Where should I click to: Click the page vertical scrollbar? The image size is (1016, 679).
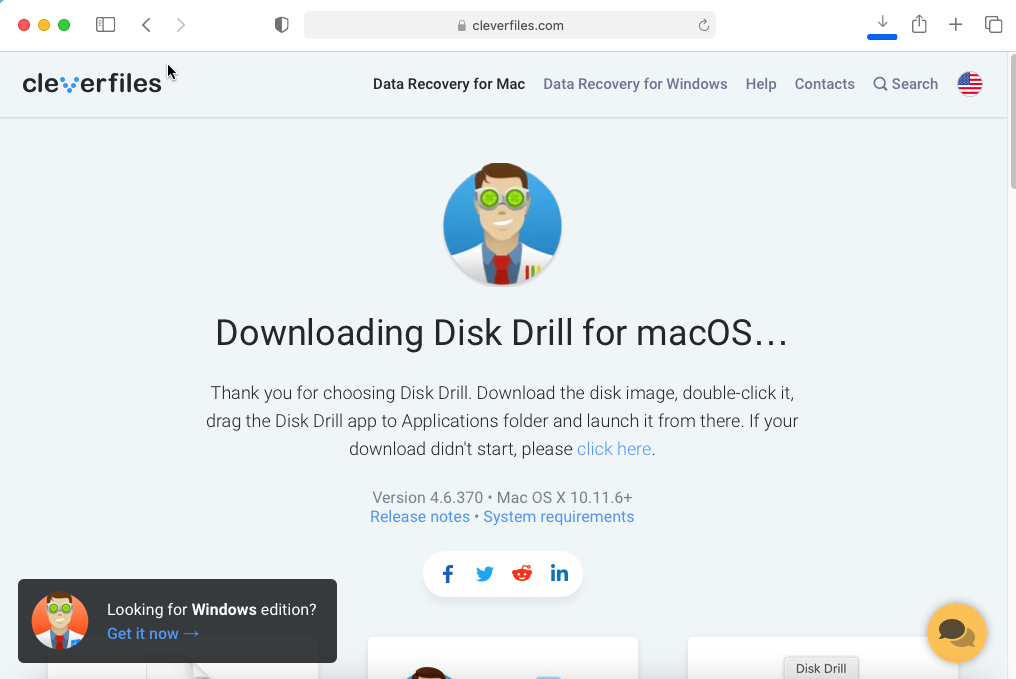1012,123
